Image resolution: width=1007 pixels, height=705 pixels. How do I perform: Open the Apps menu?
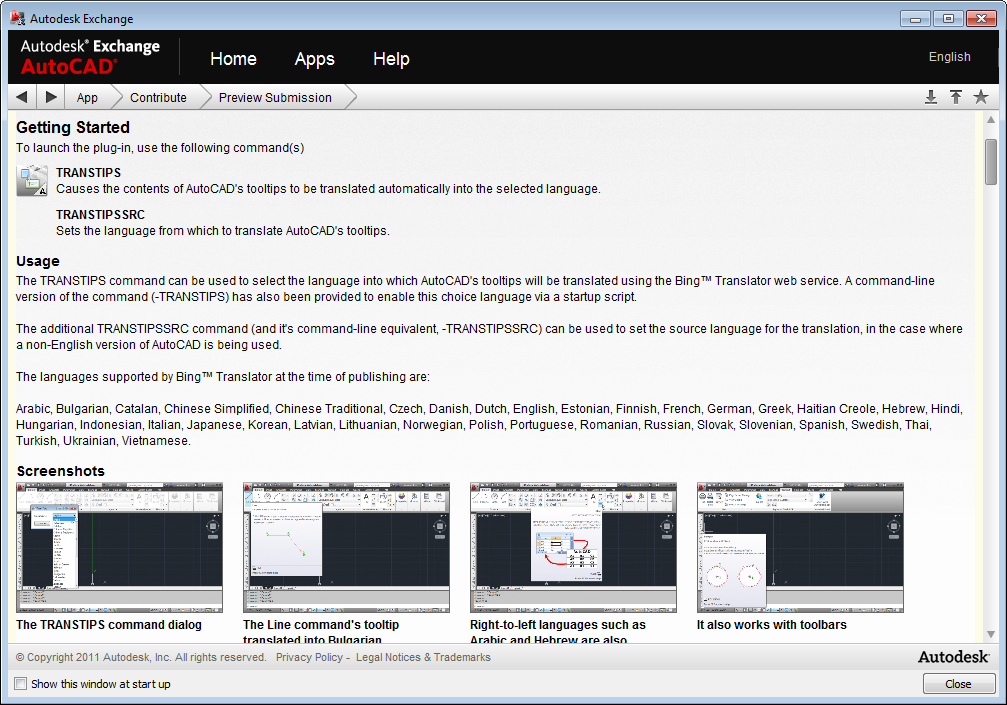(314, 59)
